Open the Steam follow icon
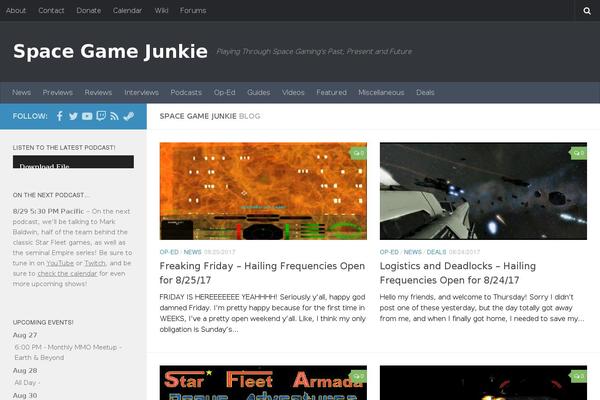 (129, 116)
